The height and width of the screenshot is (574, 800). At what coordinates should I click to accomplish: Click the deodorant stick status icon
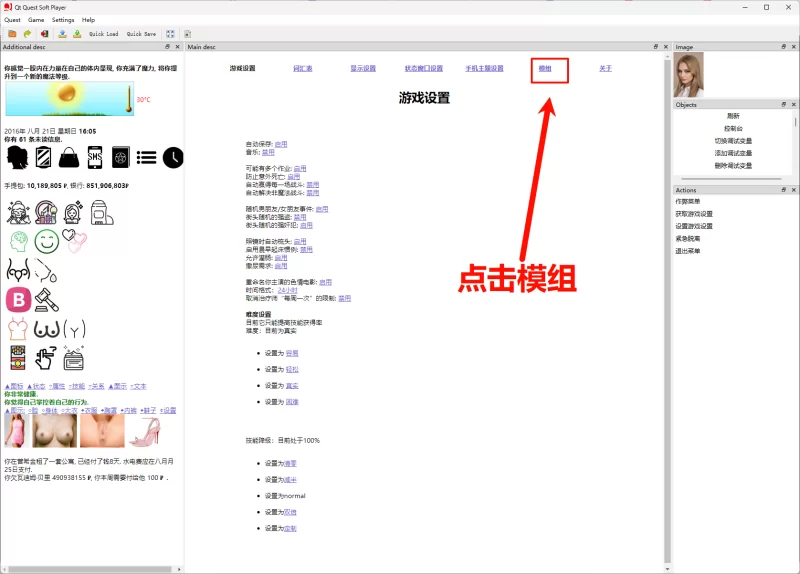pyautogui.click(x=101, y=212)
